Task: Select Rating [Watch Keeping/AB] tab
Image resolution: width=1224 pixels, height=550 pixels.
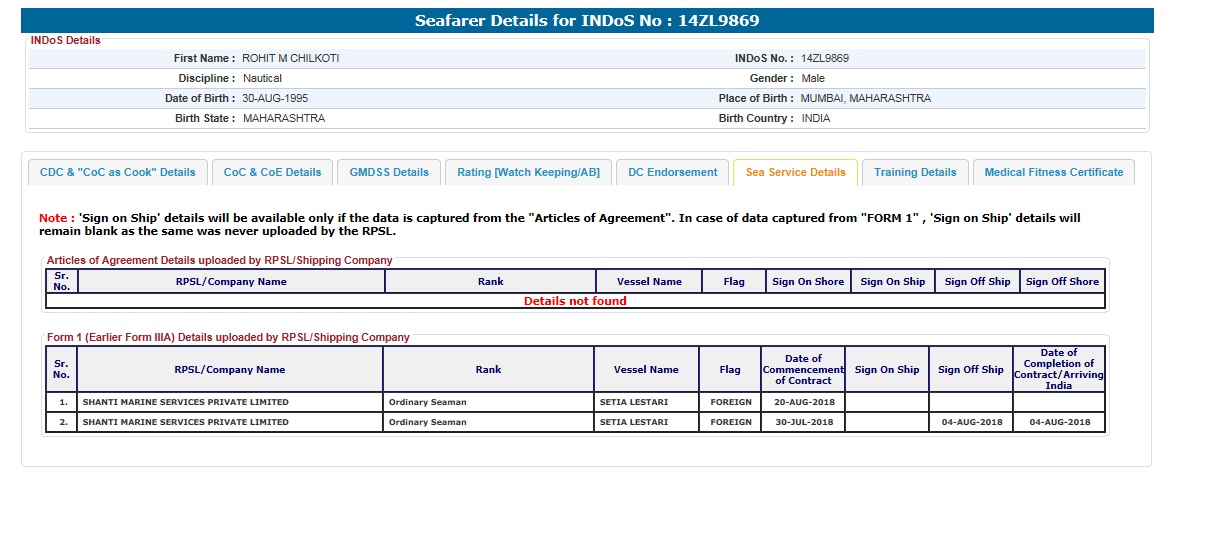Action: (x=528, y=172)
